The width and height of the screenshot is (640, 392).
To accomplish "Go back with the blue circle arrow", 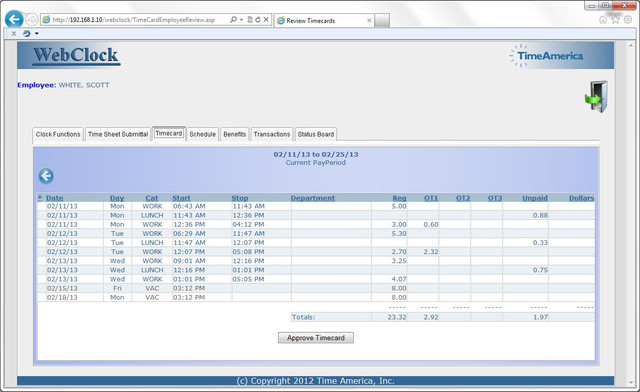I will pos(46,176).
